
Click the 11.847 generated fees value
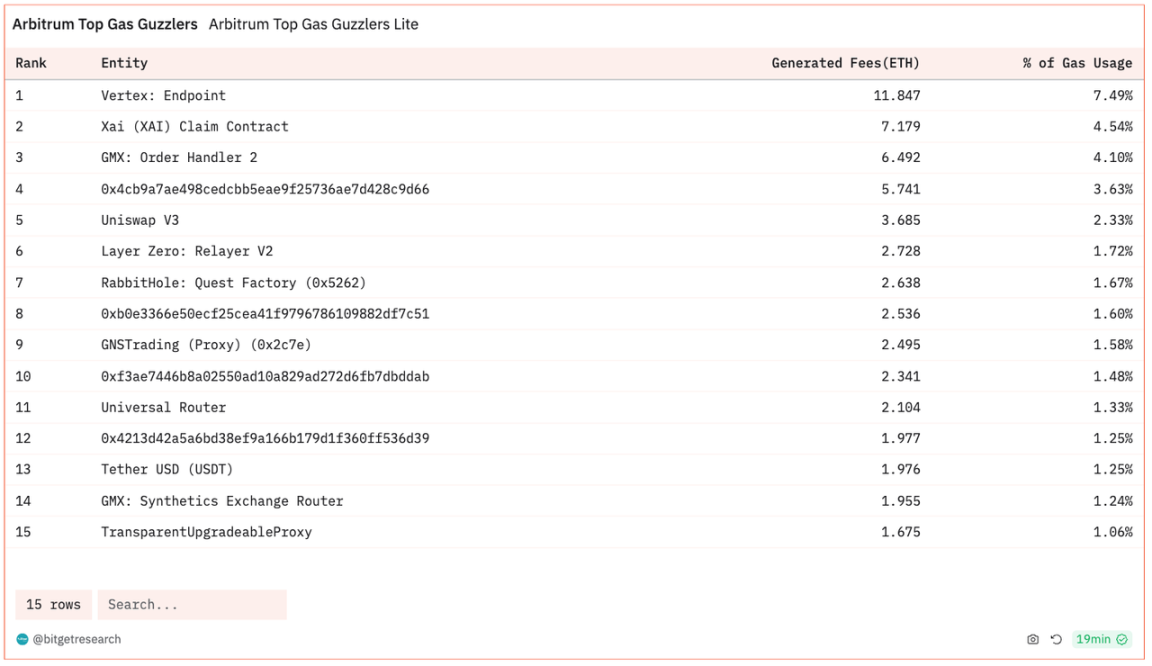coord(896,96)
